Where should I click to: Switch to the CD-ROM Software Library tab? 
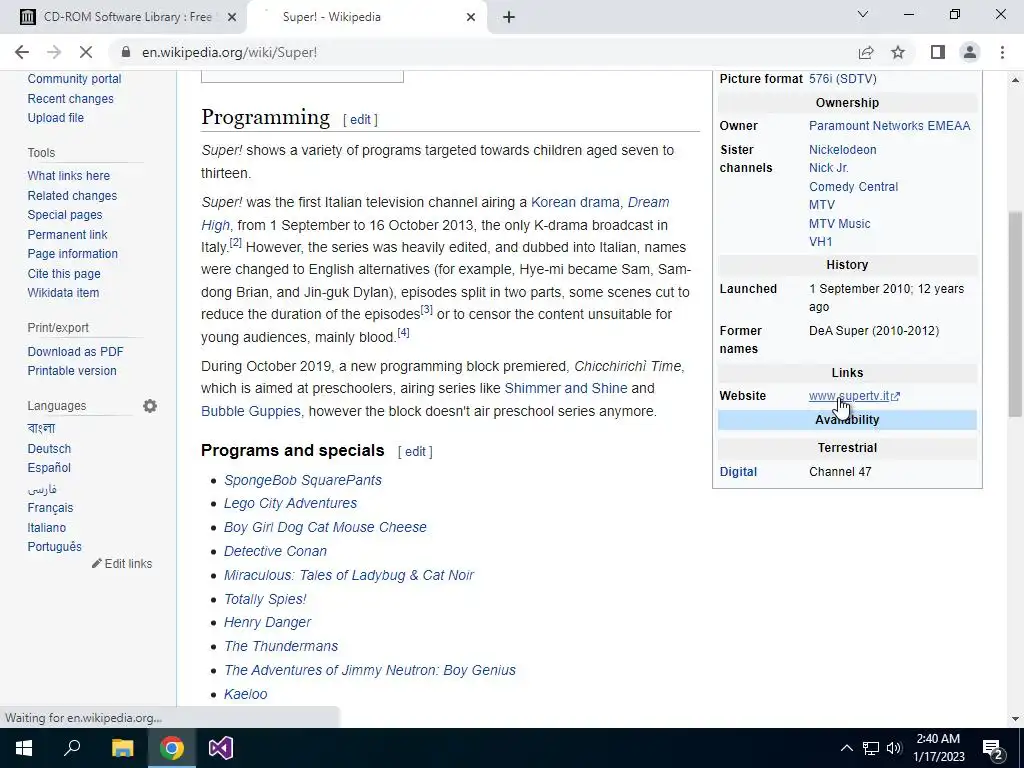tap(127, 17)
